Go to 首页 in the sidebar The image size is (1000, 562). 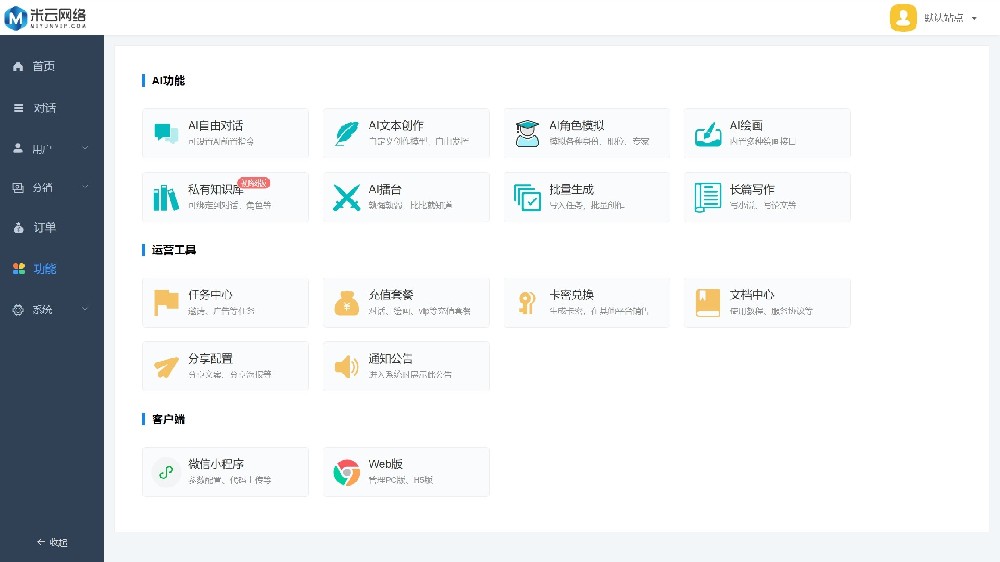pos(43,66)
